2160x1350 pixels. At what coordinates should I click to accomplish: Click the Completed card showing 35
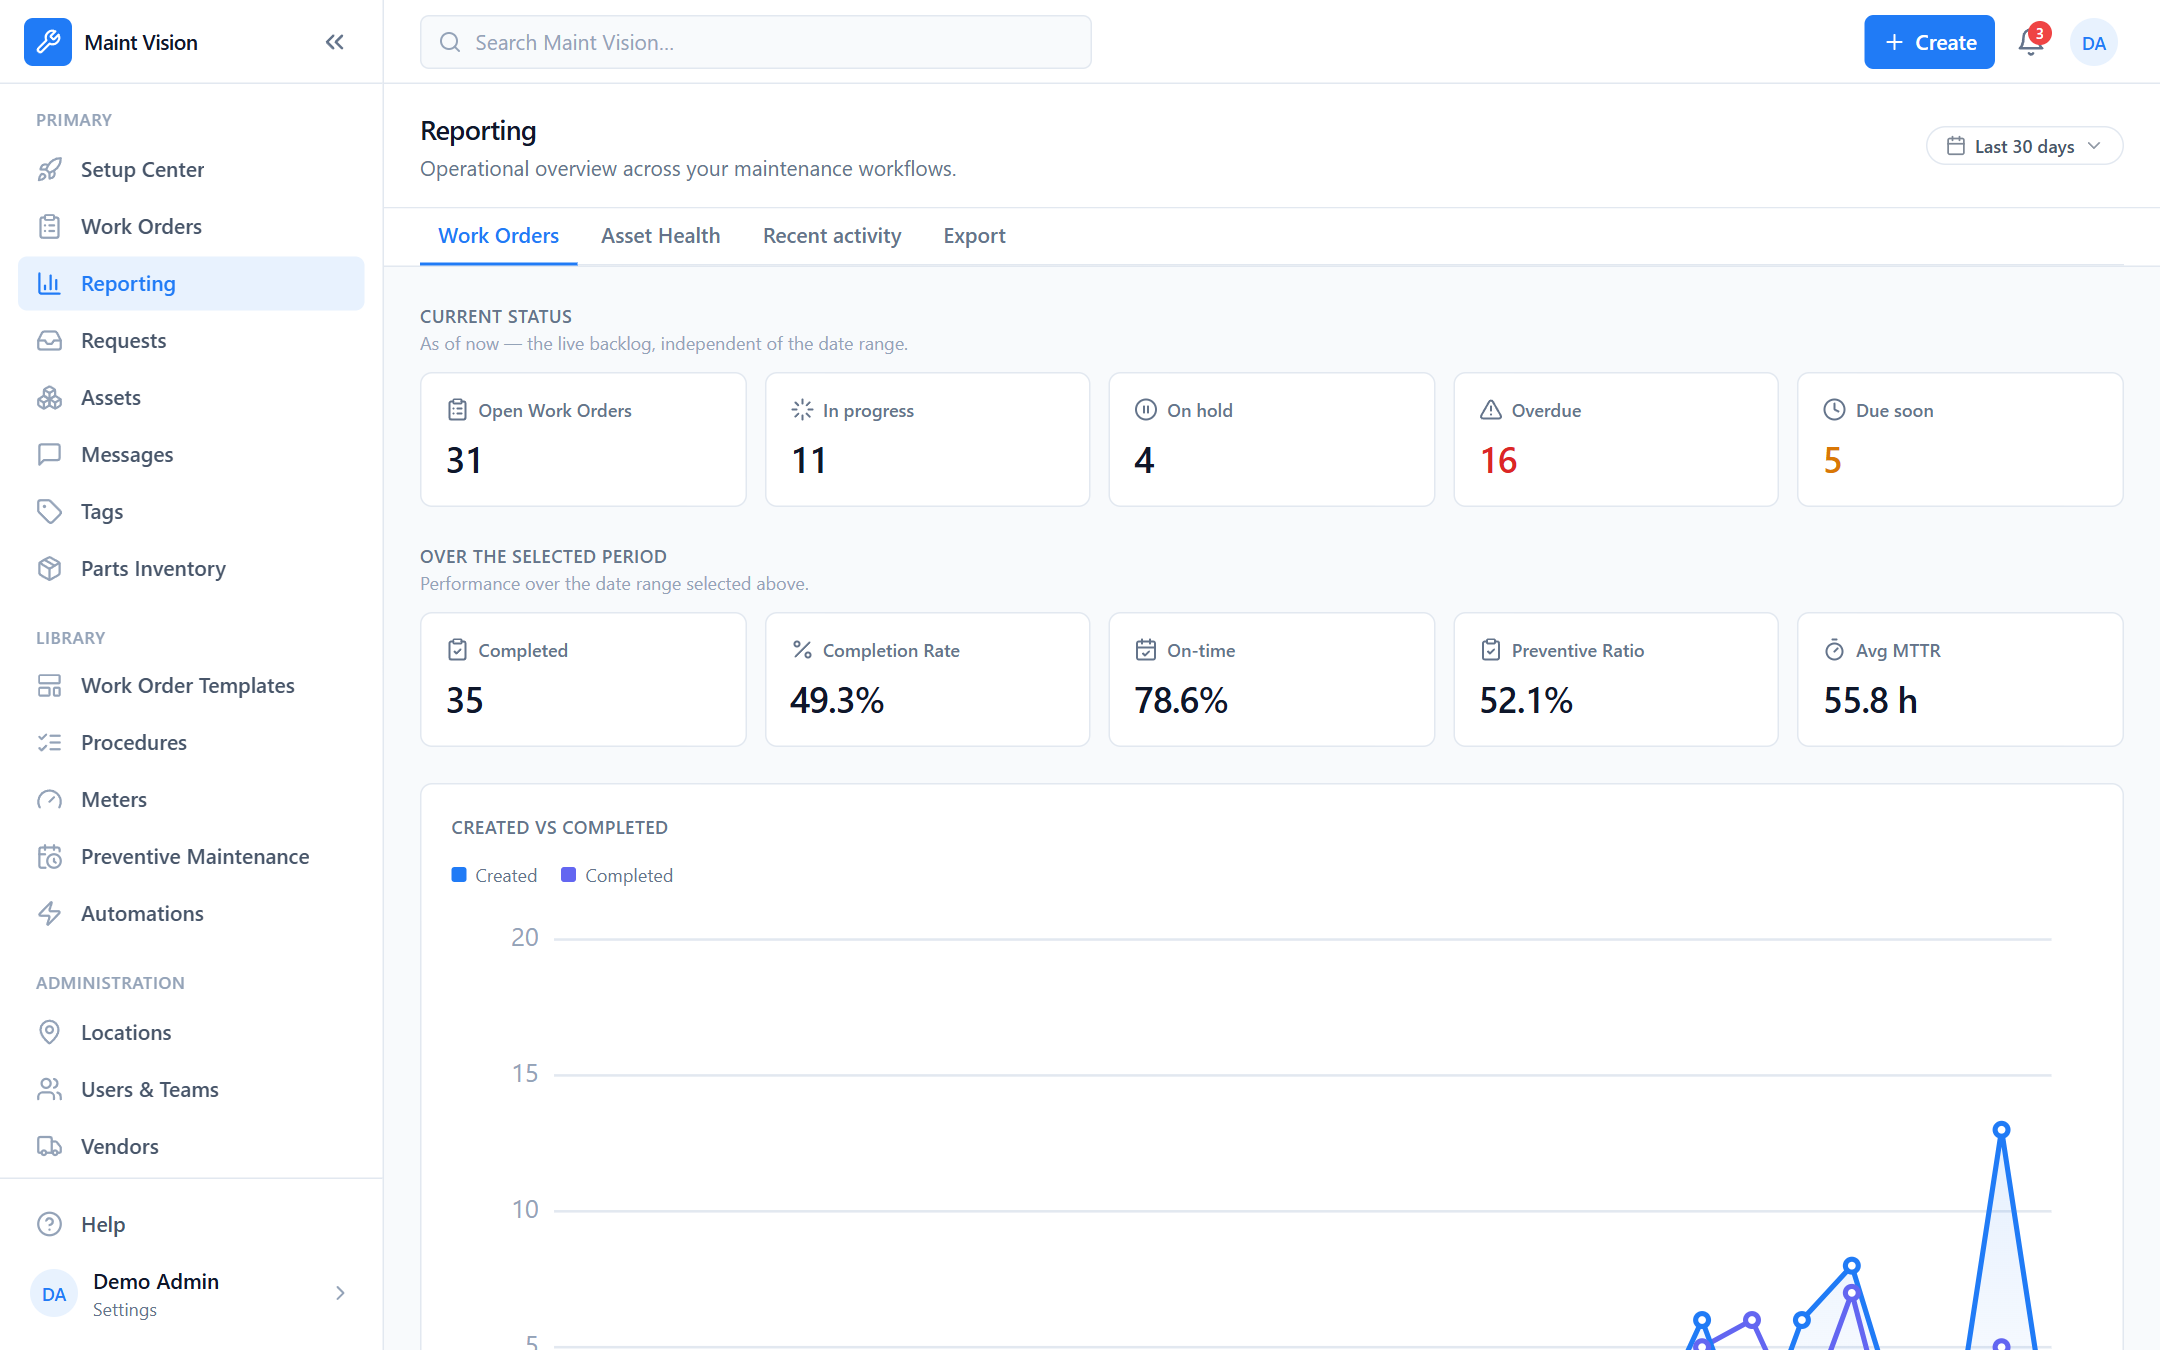click(583, 679)
